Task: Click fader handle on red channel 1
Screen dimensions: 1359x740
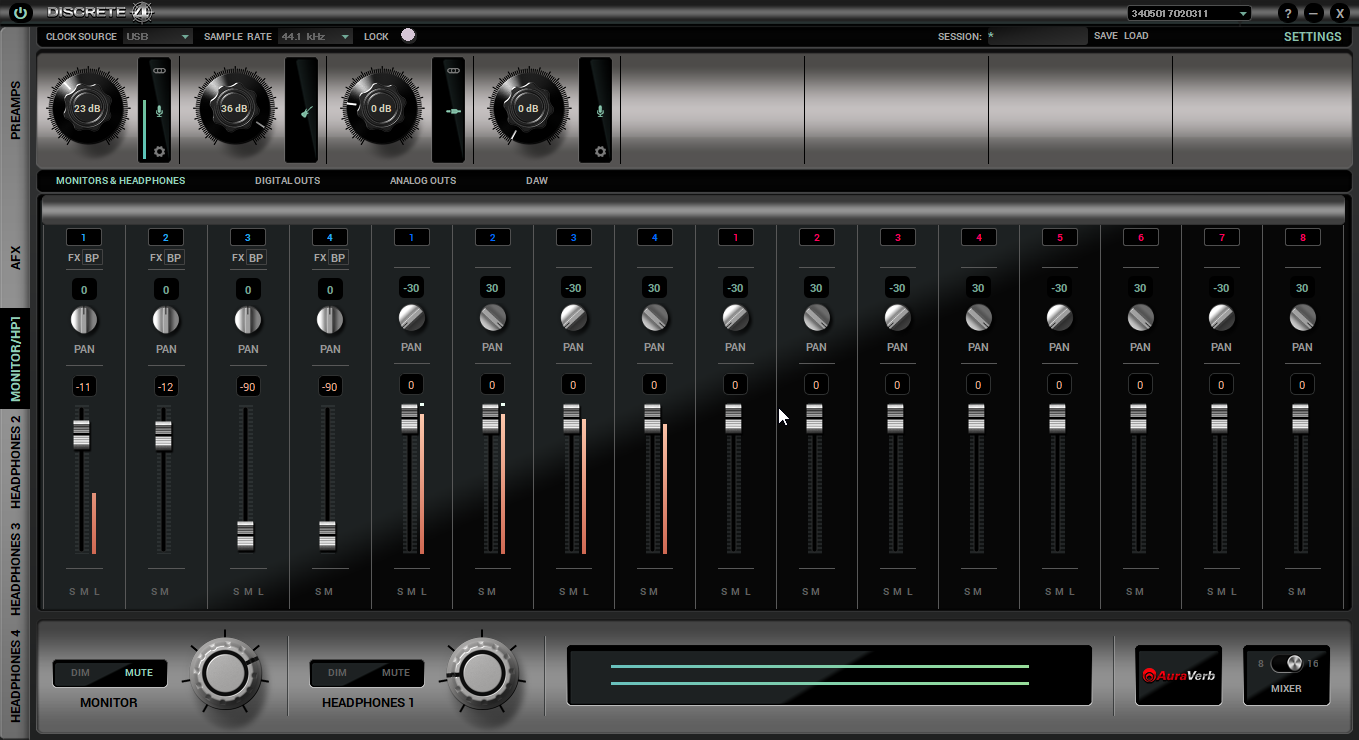Action: pyautogui.click(x=733, y=418)
